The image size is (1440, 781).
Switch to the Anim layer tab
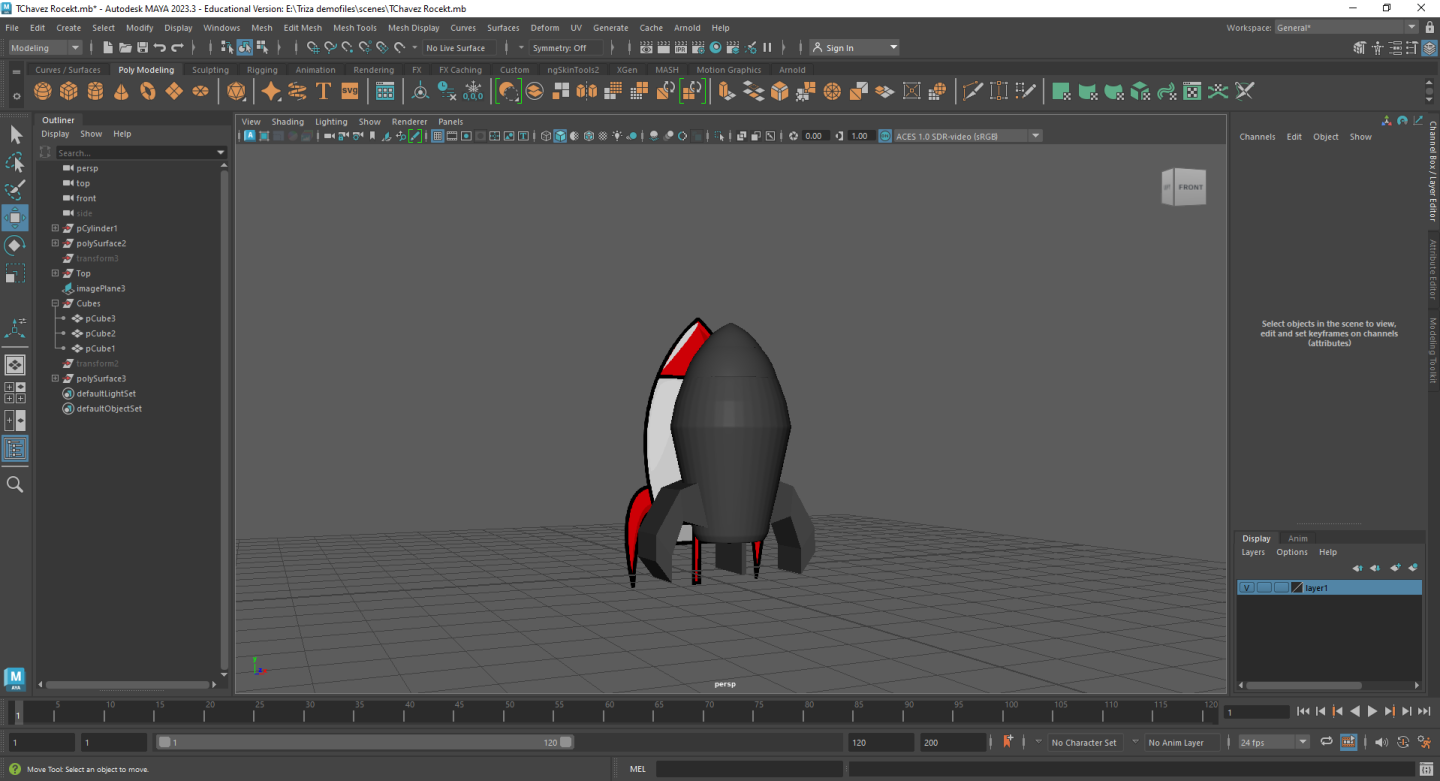1298,538
